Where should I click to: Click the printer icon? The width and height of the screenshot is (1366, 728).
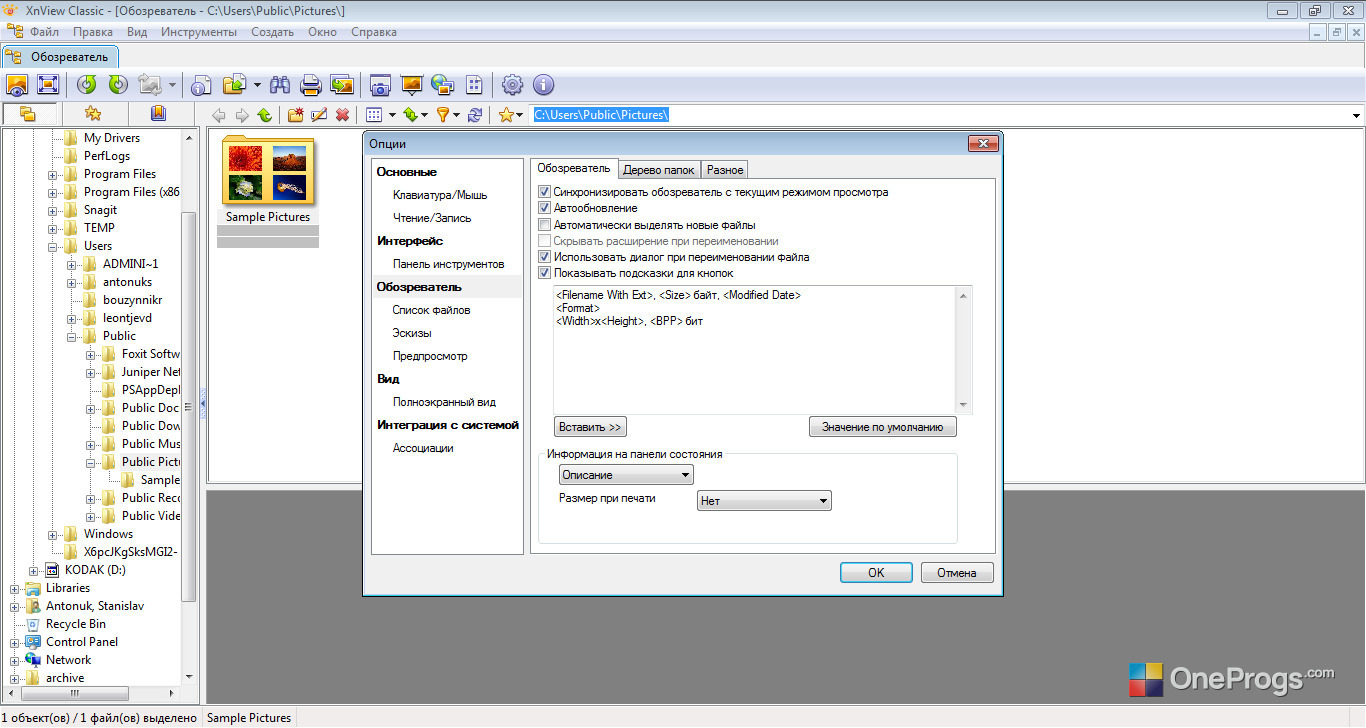coord(310,84)
